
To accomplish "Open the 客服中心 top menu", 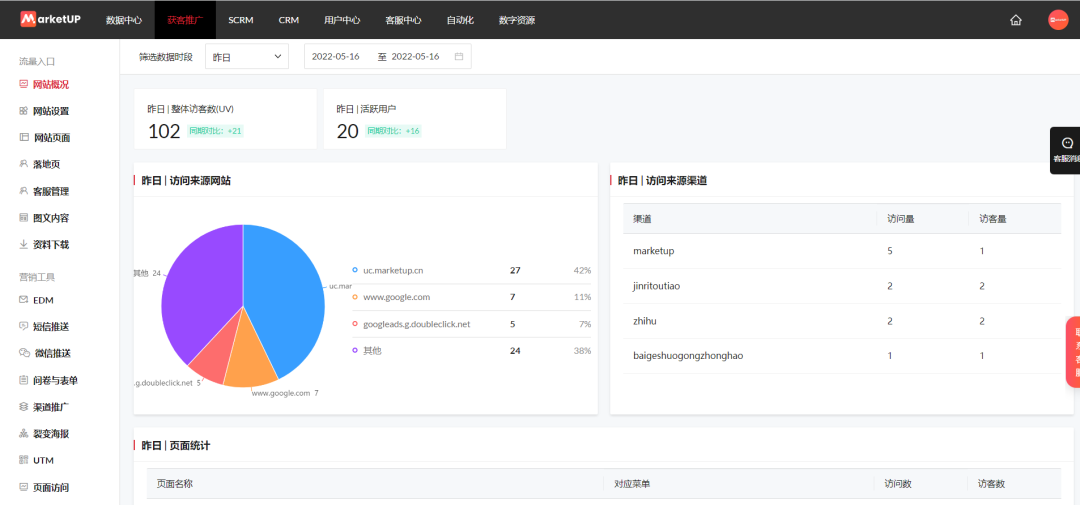I will tap(404, 20).
